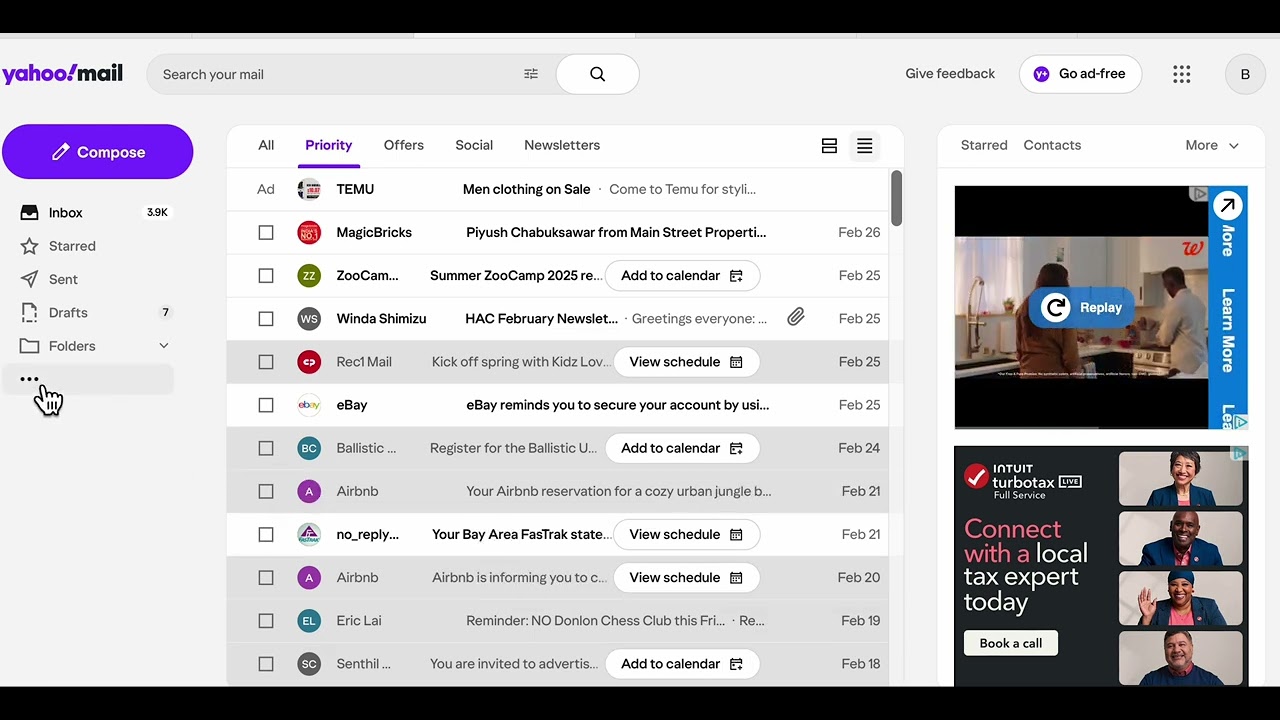
Task: Click the three-dots more options in sidebar
Action: pos(29,379)
